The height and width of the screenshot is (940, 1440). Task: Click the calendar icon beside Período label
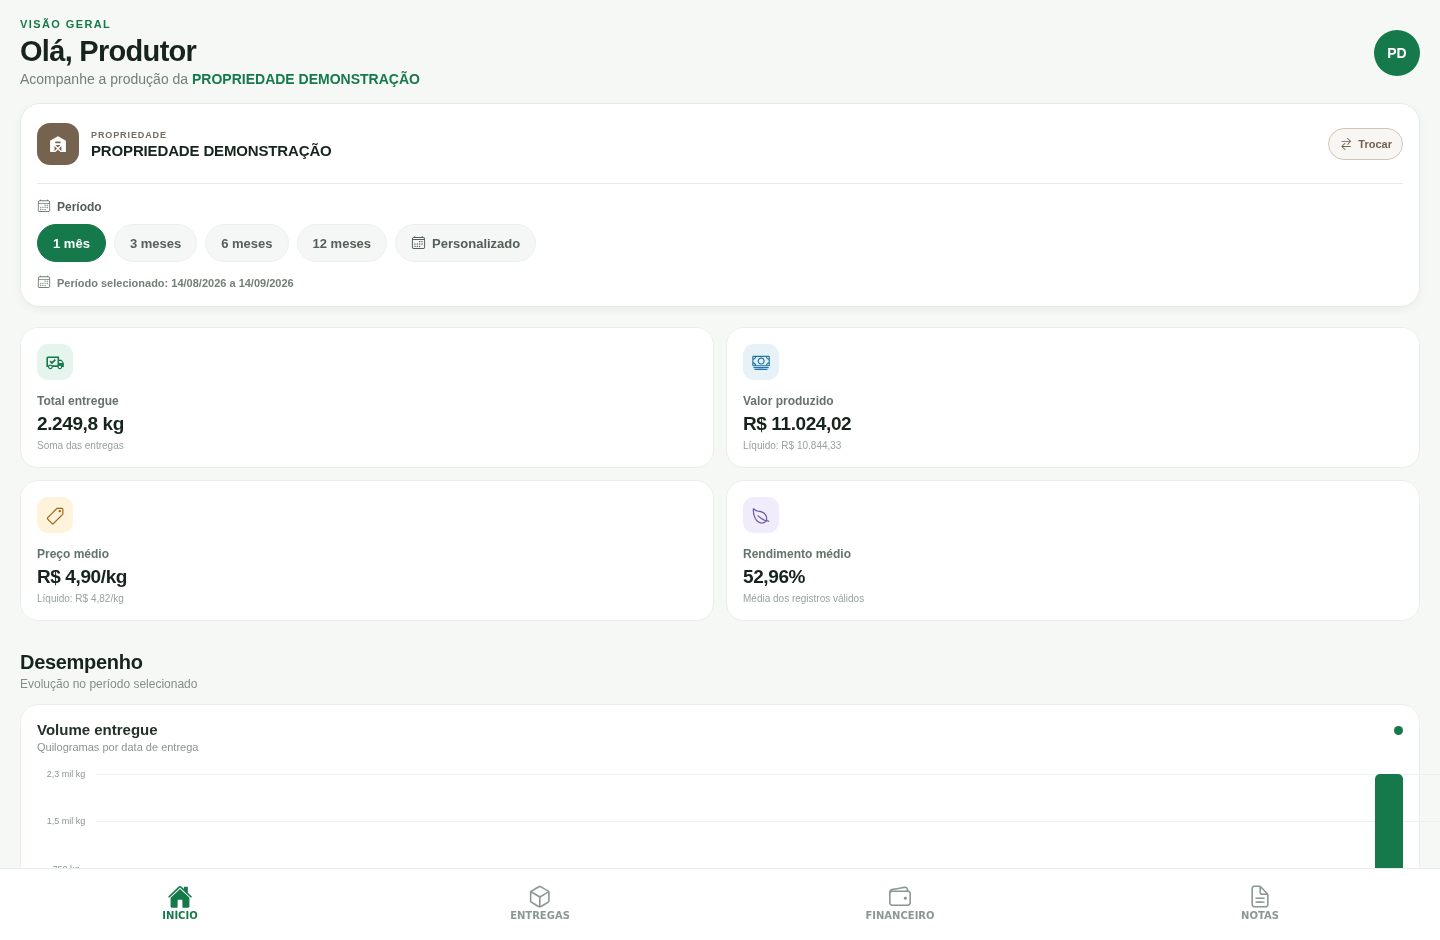click(x=44, y=206)
